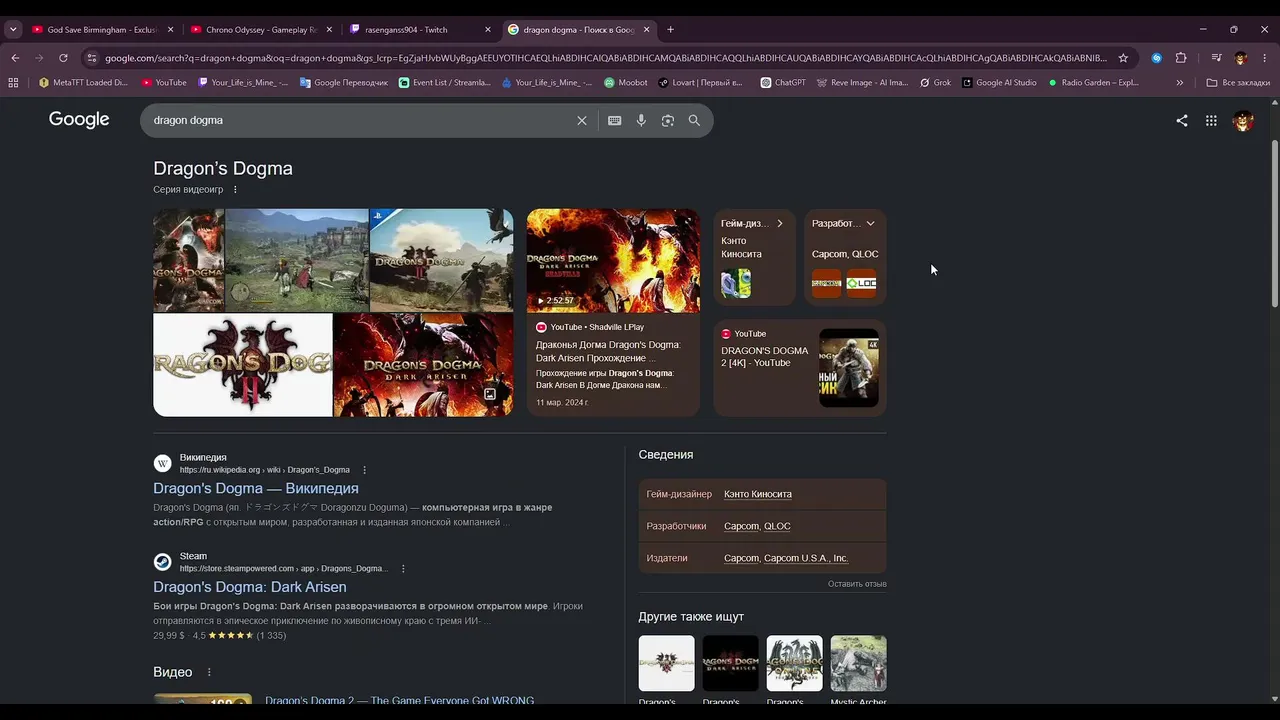Switch to rasenganss904 Twitch tab
The height and width of the screenshot is (720, 1280).
pyautogui.click(x=420, y=30)
